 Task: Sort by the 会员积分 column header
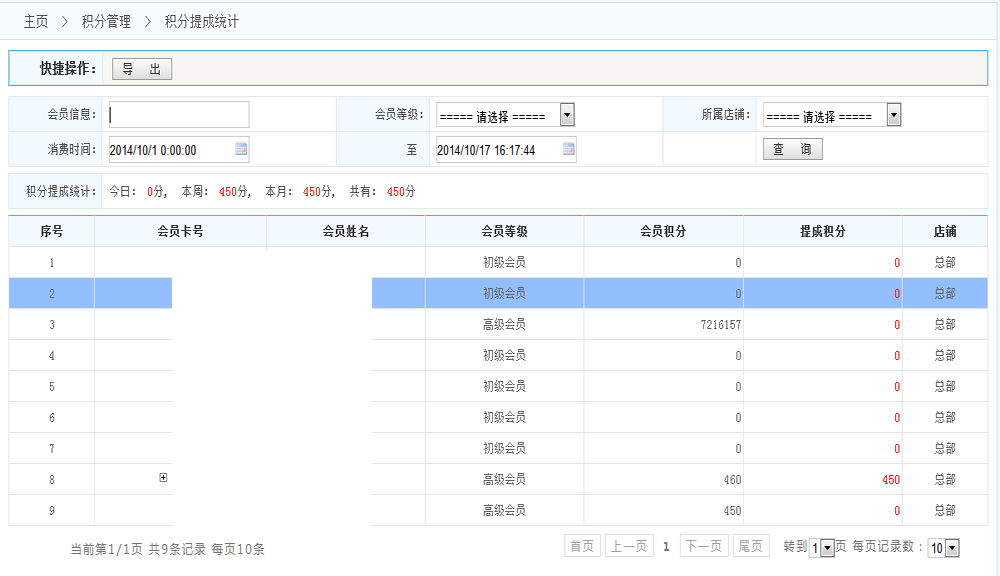point(663,231)
